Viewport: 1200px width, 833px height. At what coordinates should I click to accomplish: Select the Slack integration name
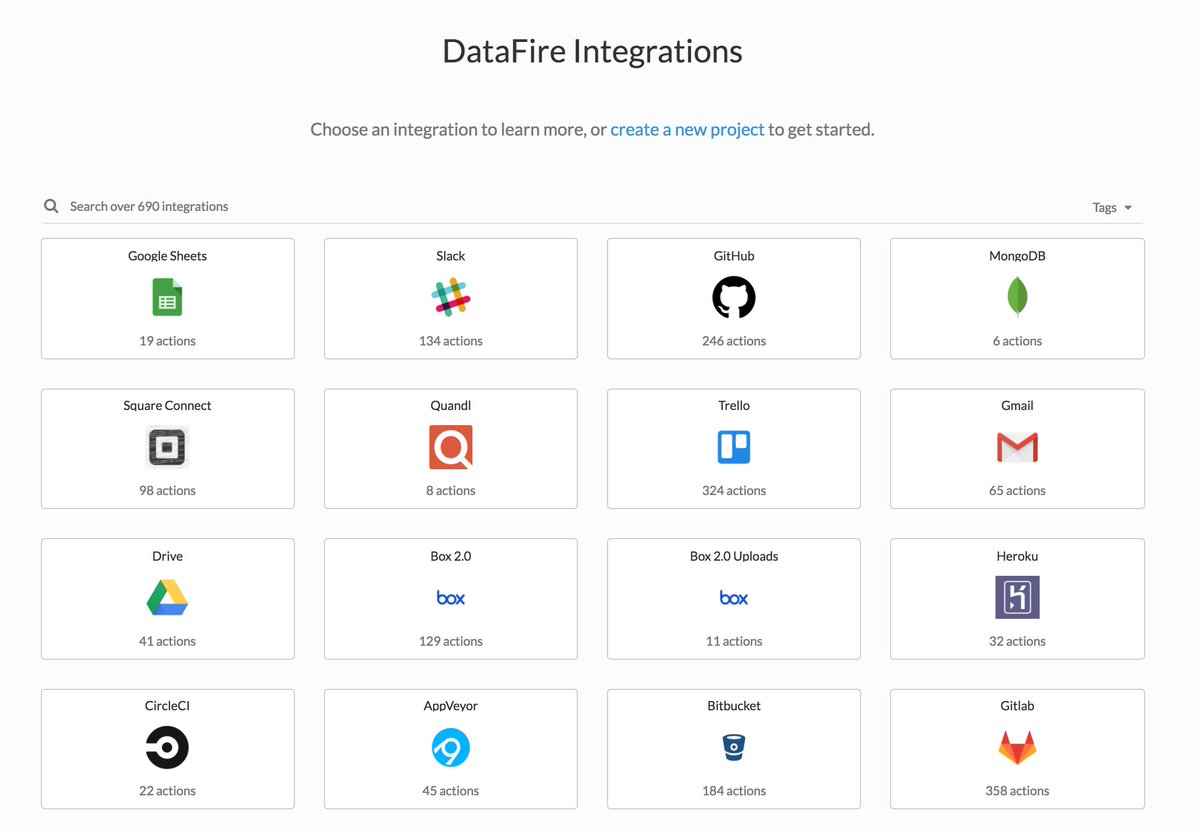coord(451,256)
